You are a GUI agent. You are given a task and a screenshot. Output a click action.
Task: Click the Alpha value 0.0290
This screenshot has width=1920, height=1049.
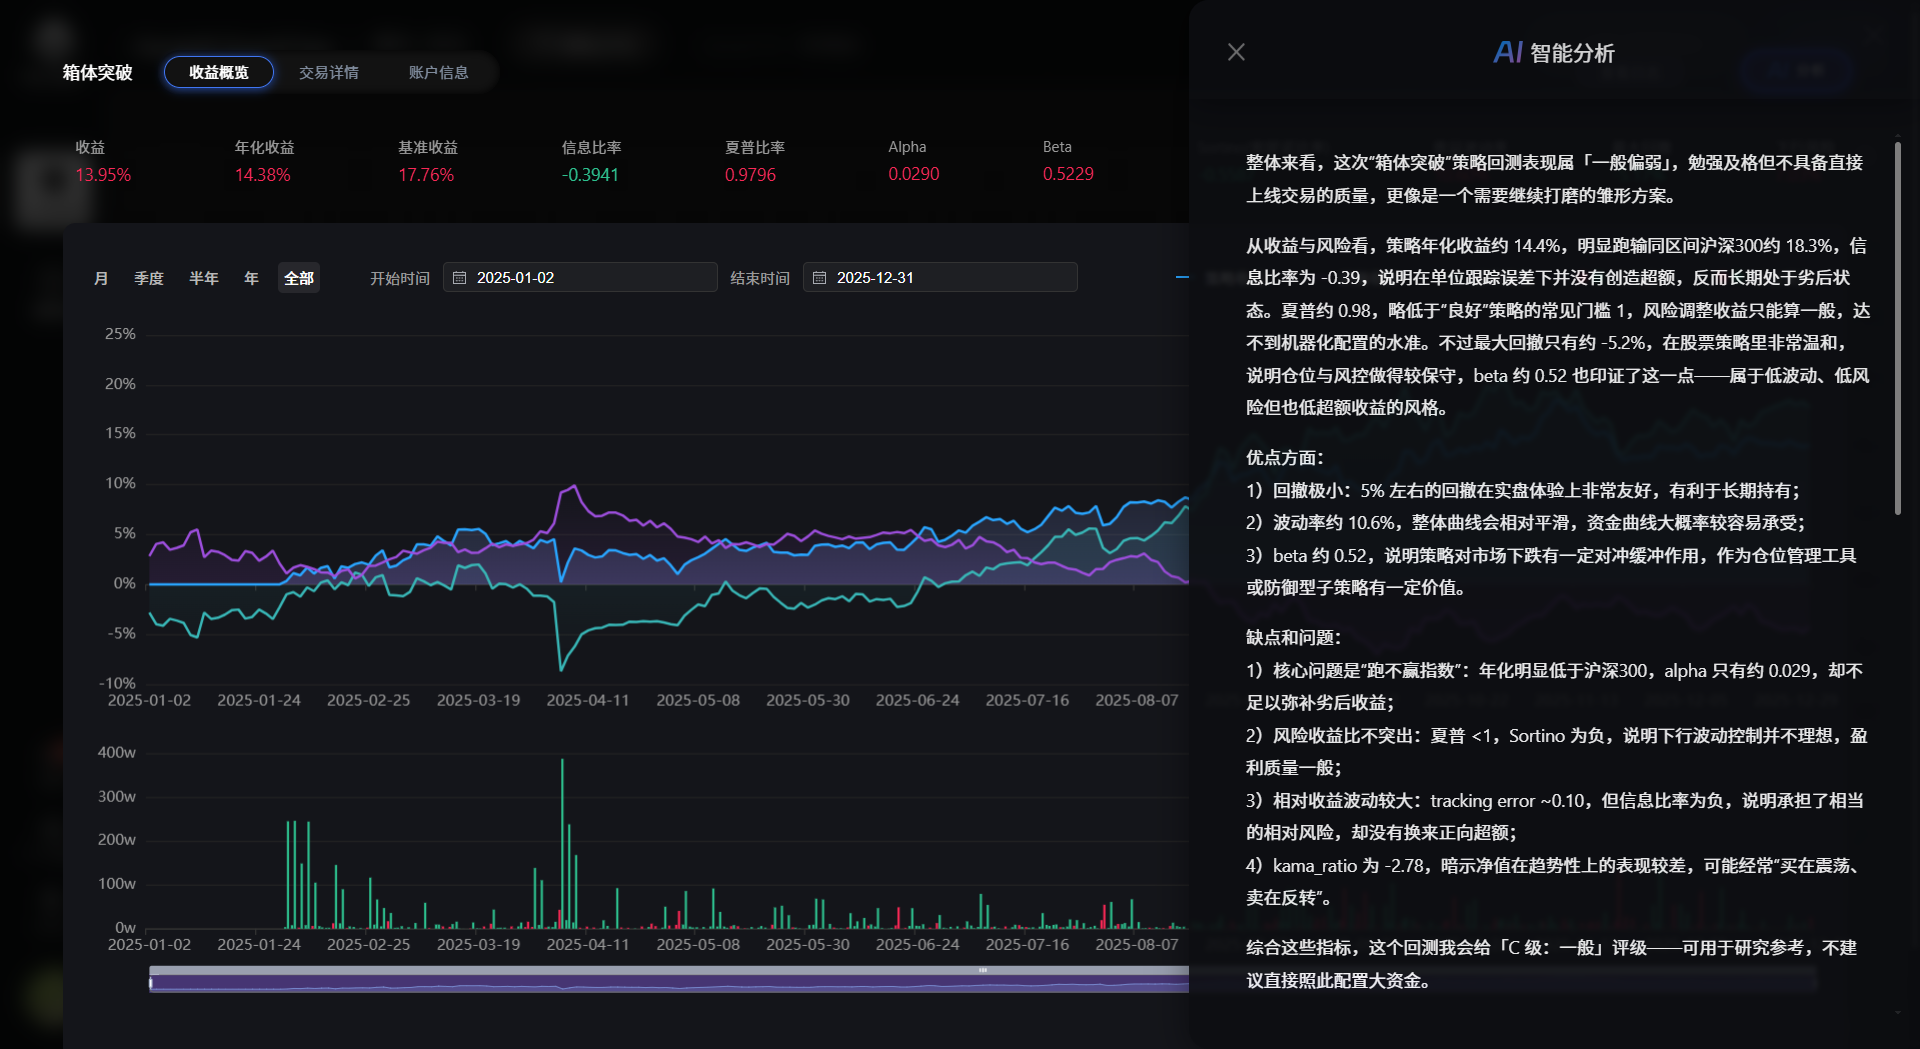[914, 174]
